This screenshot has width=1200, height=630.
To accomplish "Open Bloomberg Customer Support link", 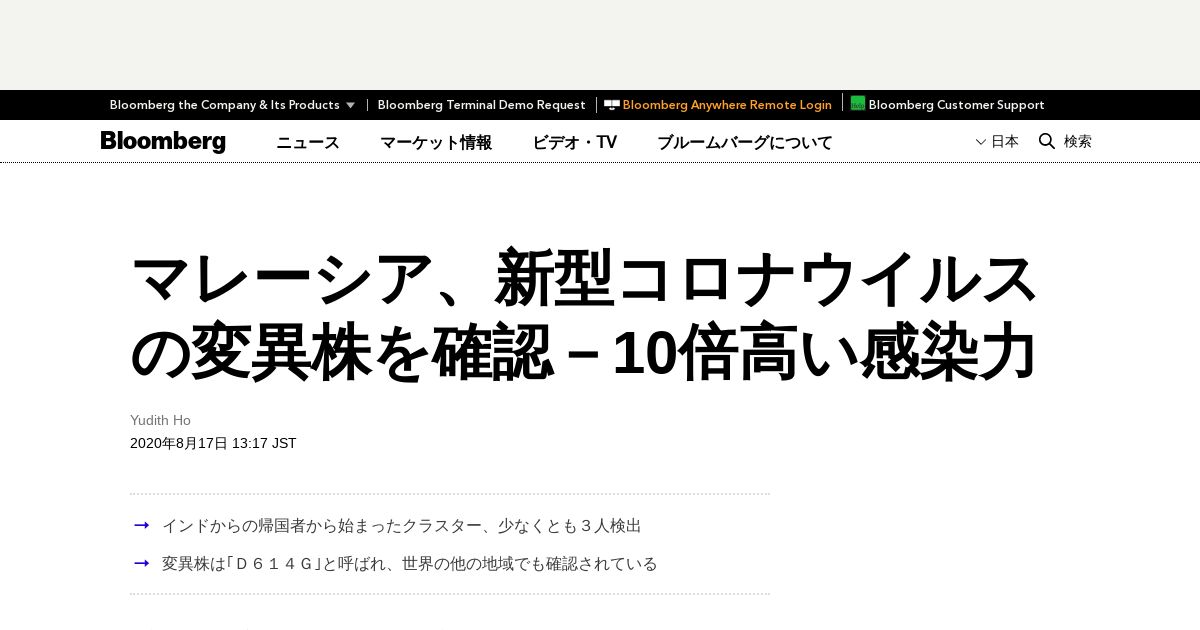I will [956, 105].
